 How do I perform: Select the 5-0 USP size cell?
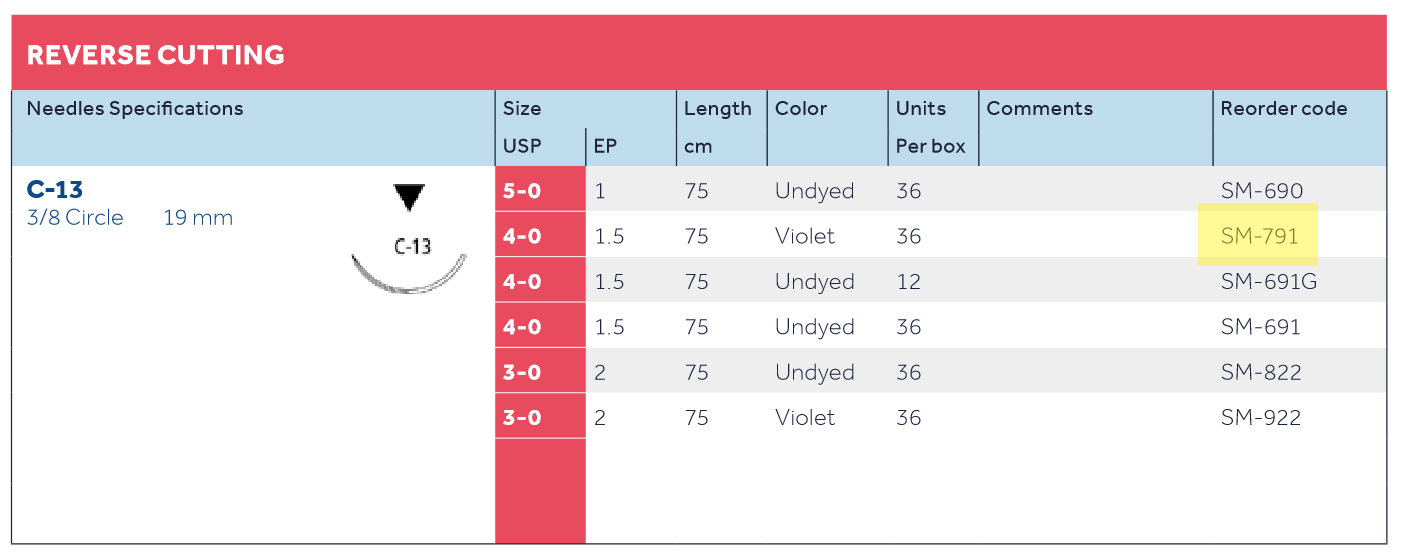tap(522, 190)
